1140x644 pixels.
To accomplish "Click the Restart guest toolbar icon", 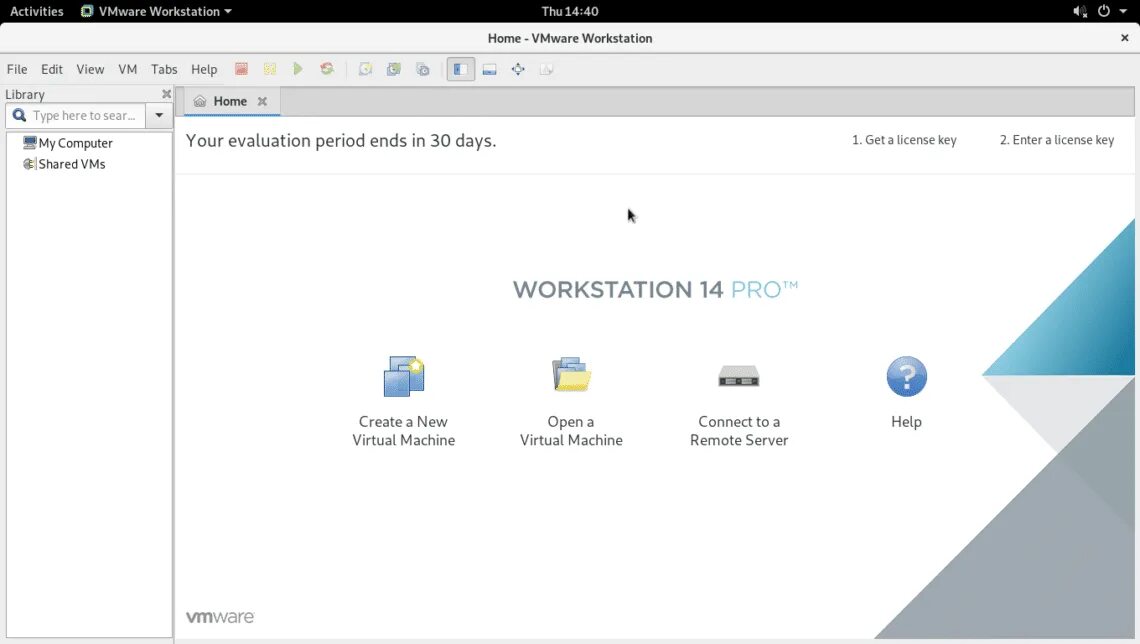I will click(x=327, y=69).
